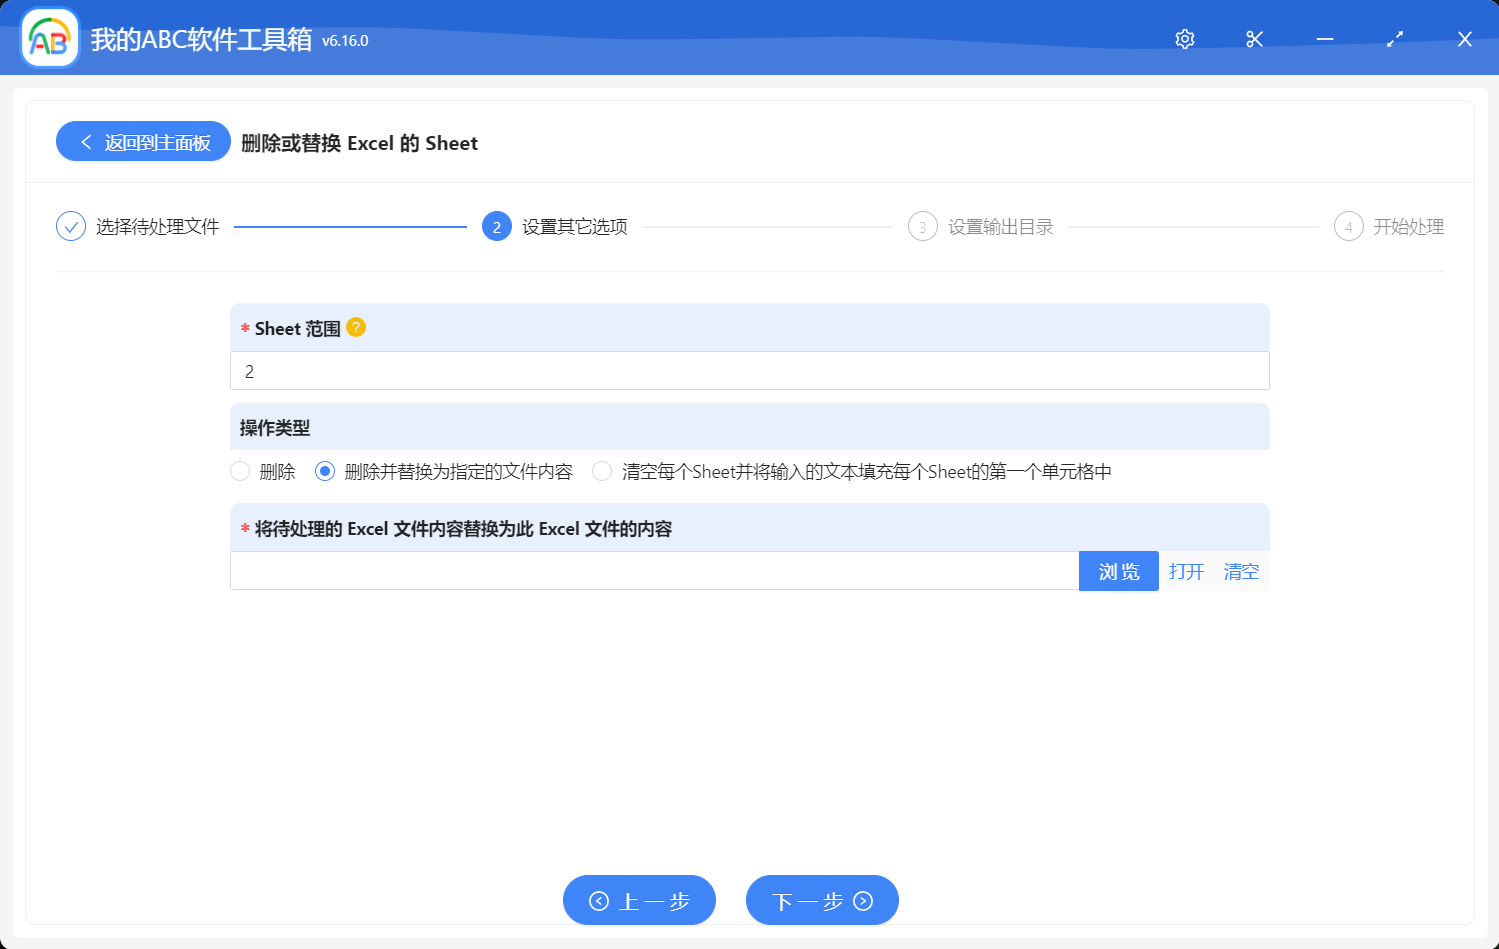Image resolution: width=1499 pixels, height=949 pixels.
Task: Select 删除并替换为指定的文件内容 option
Action: coord(324,470)
